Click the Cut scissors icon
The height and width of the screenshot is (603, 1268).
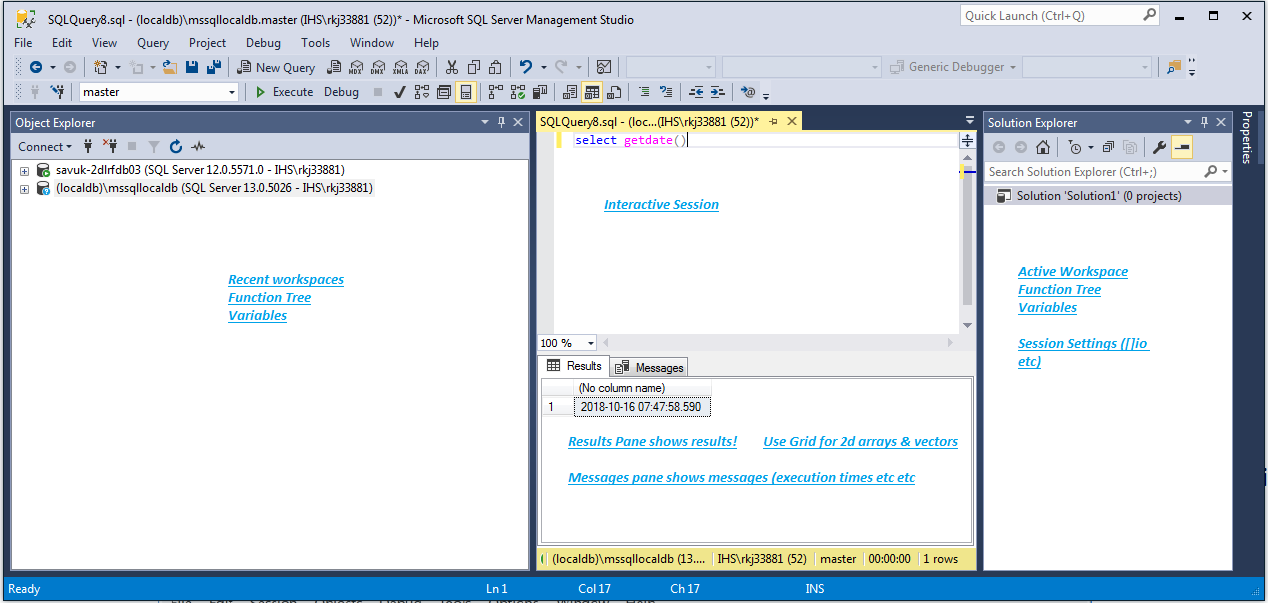[452, 67]
